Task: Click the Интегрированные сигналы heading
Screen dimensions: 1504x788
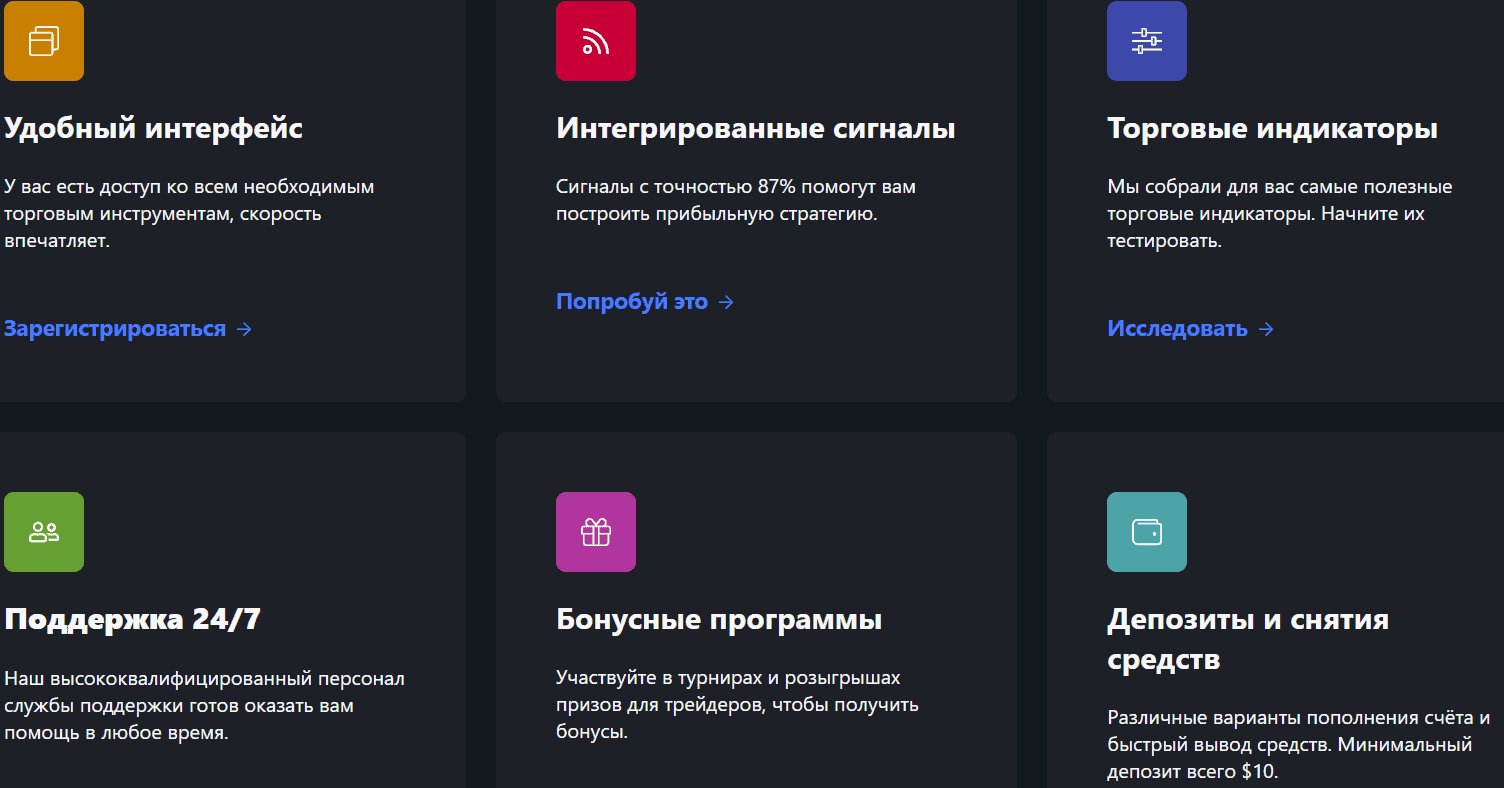Action: coord(755,129)
